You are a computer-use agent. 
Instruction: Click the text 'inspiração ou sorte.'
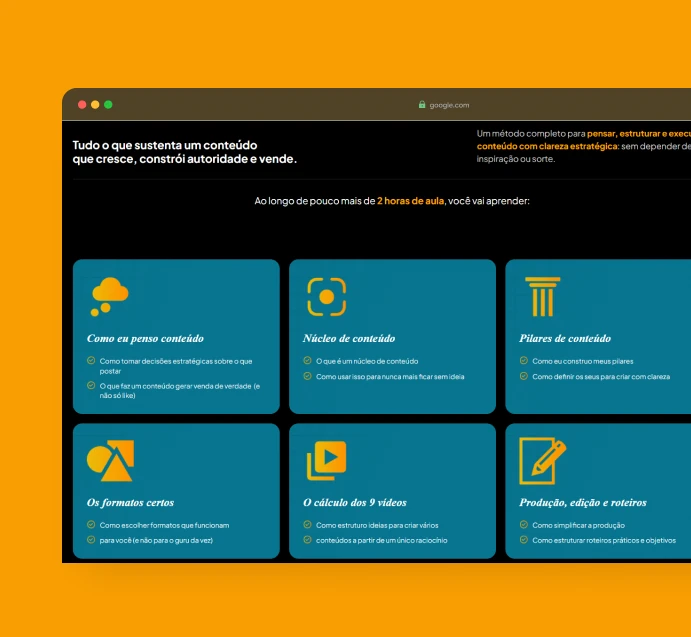pos(516,159)
